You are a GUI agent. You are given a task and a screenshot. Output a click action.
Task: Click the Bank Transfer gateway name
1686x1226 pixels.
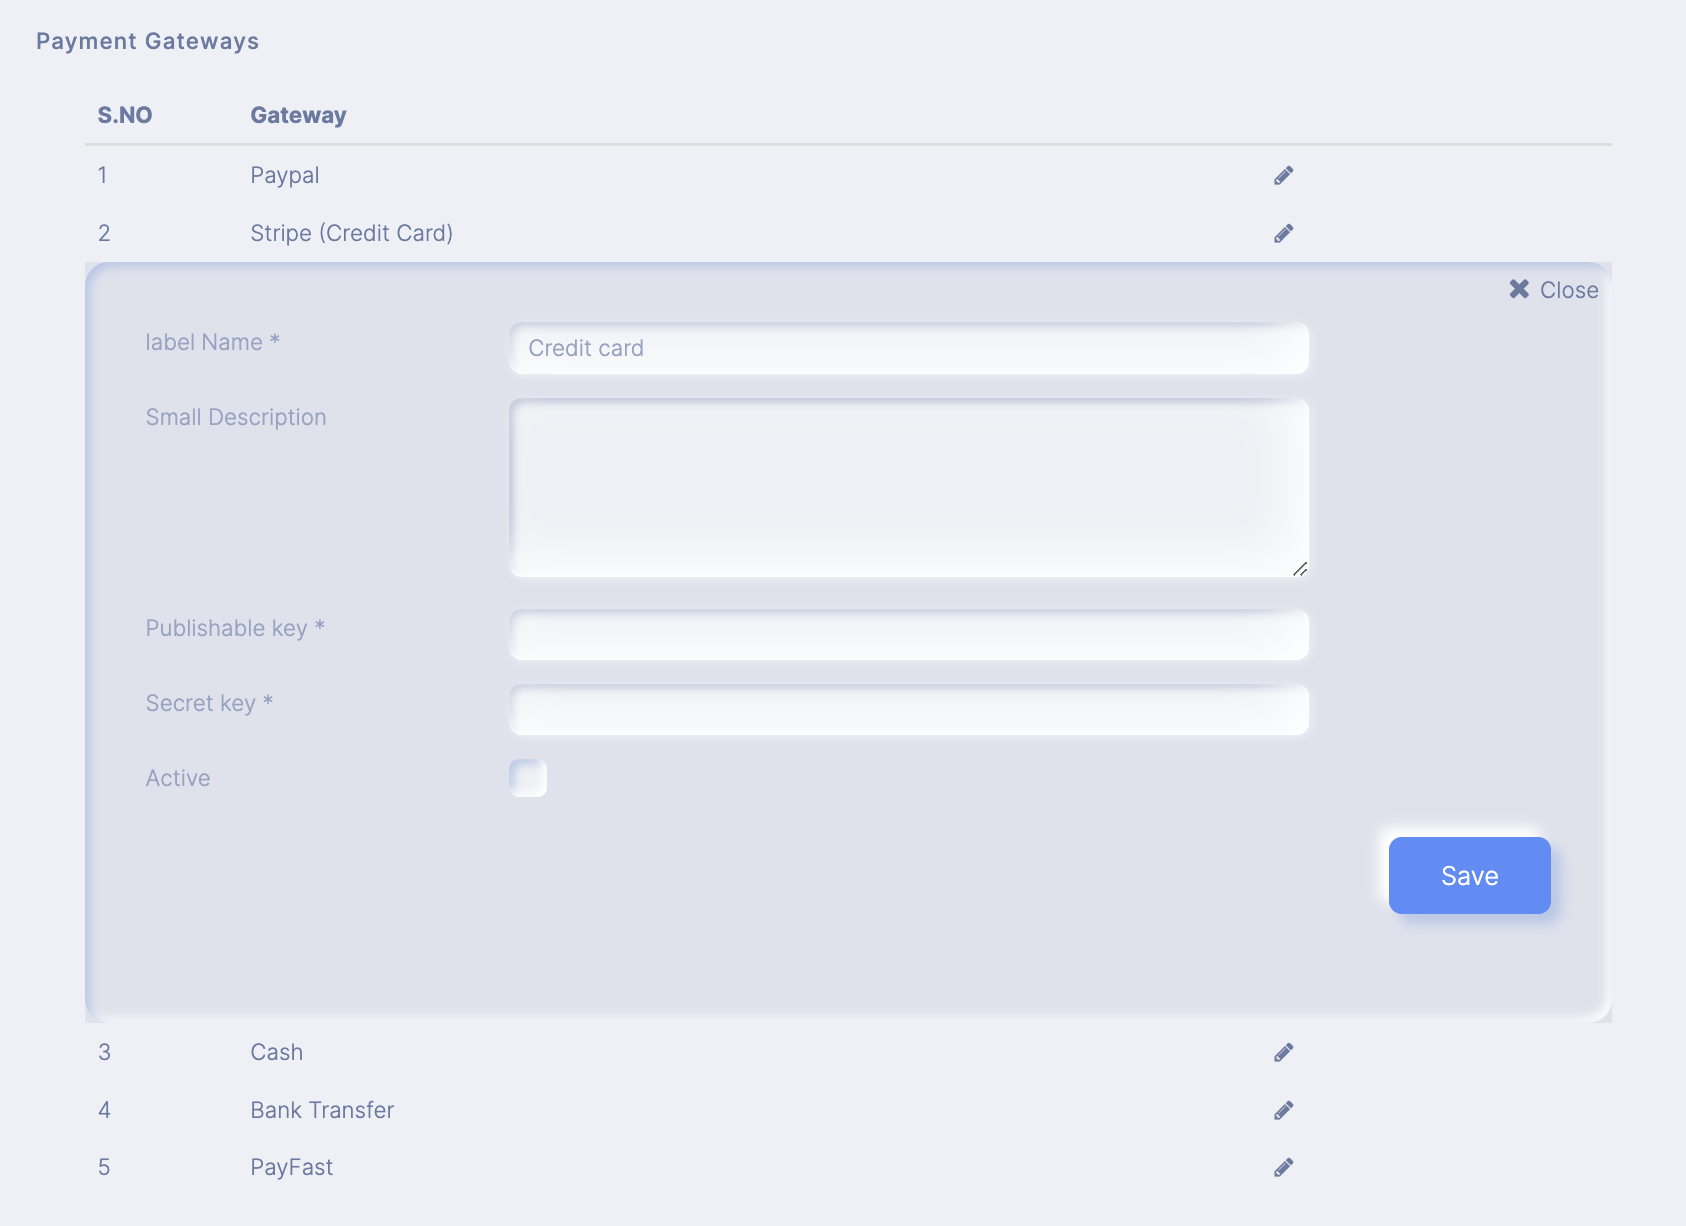(322, 1110)
